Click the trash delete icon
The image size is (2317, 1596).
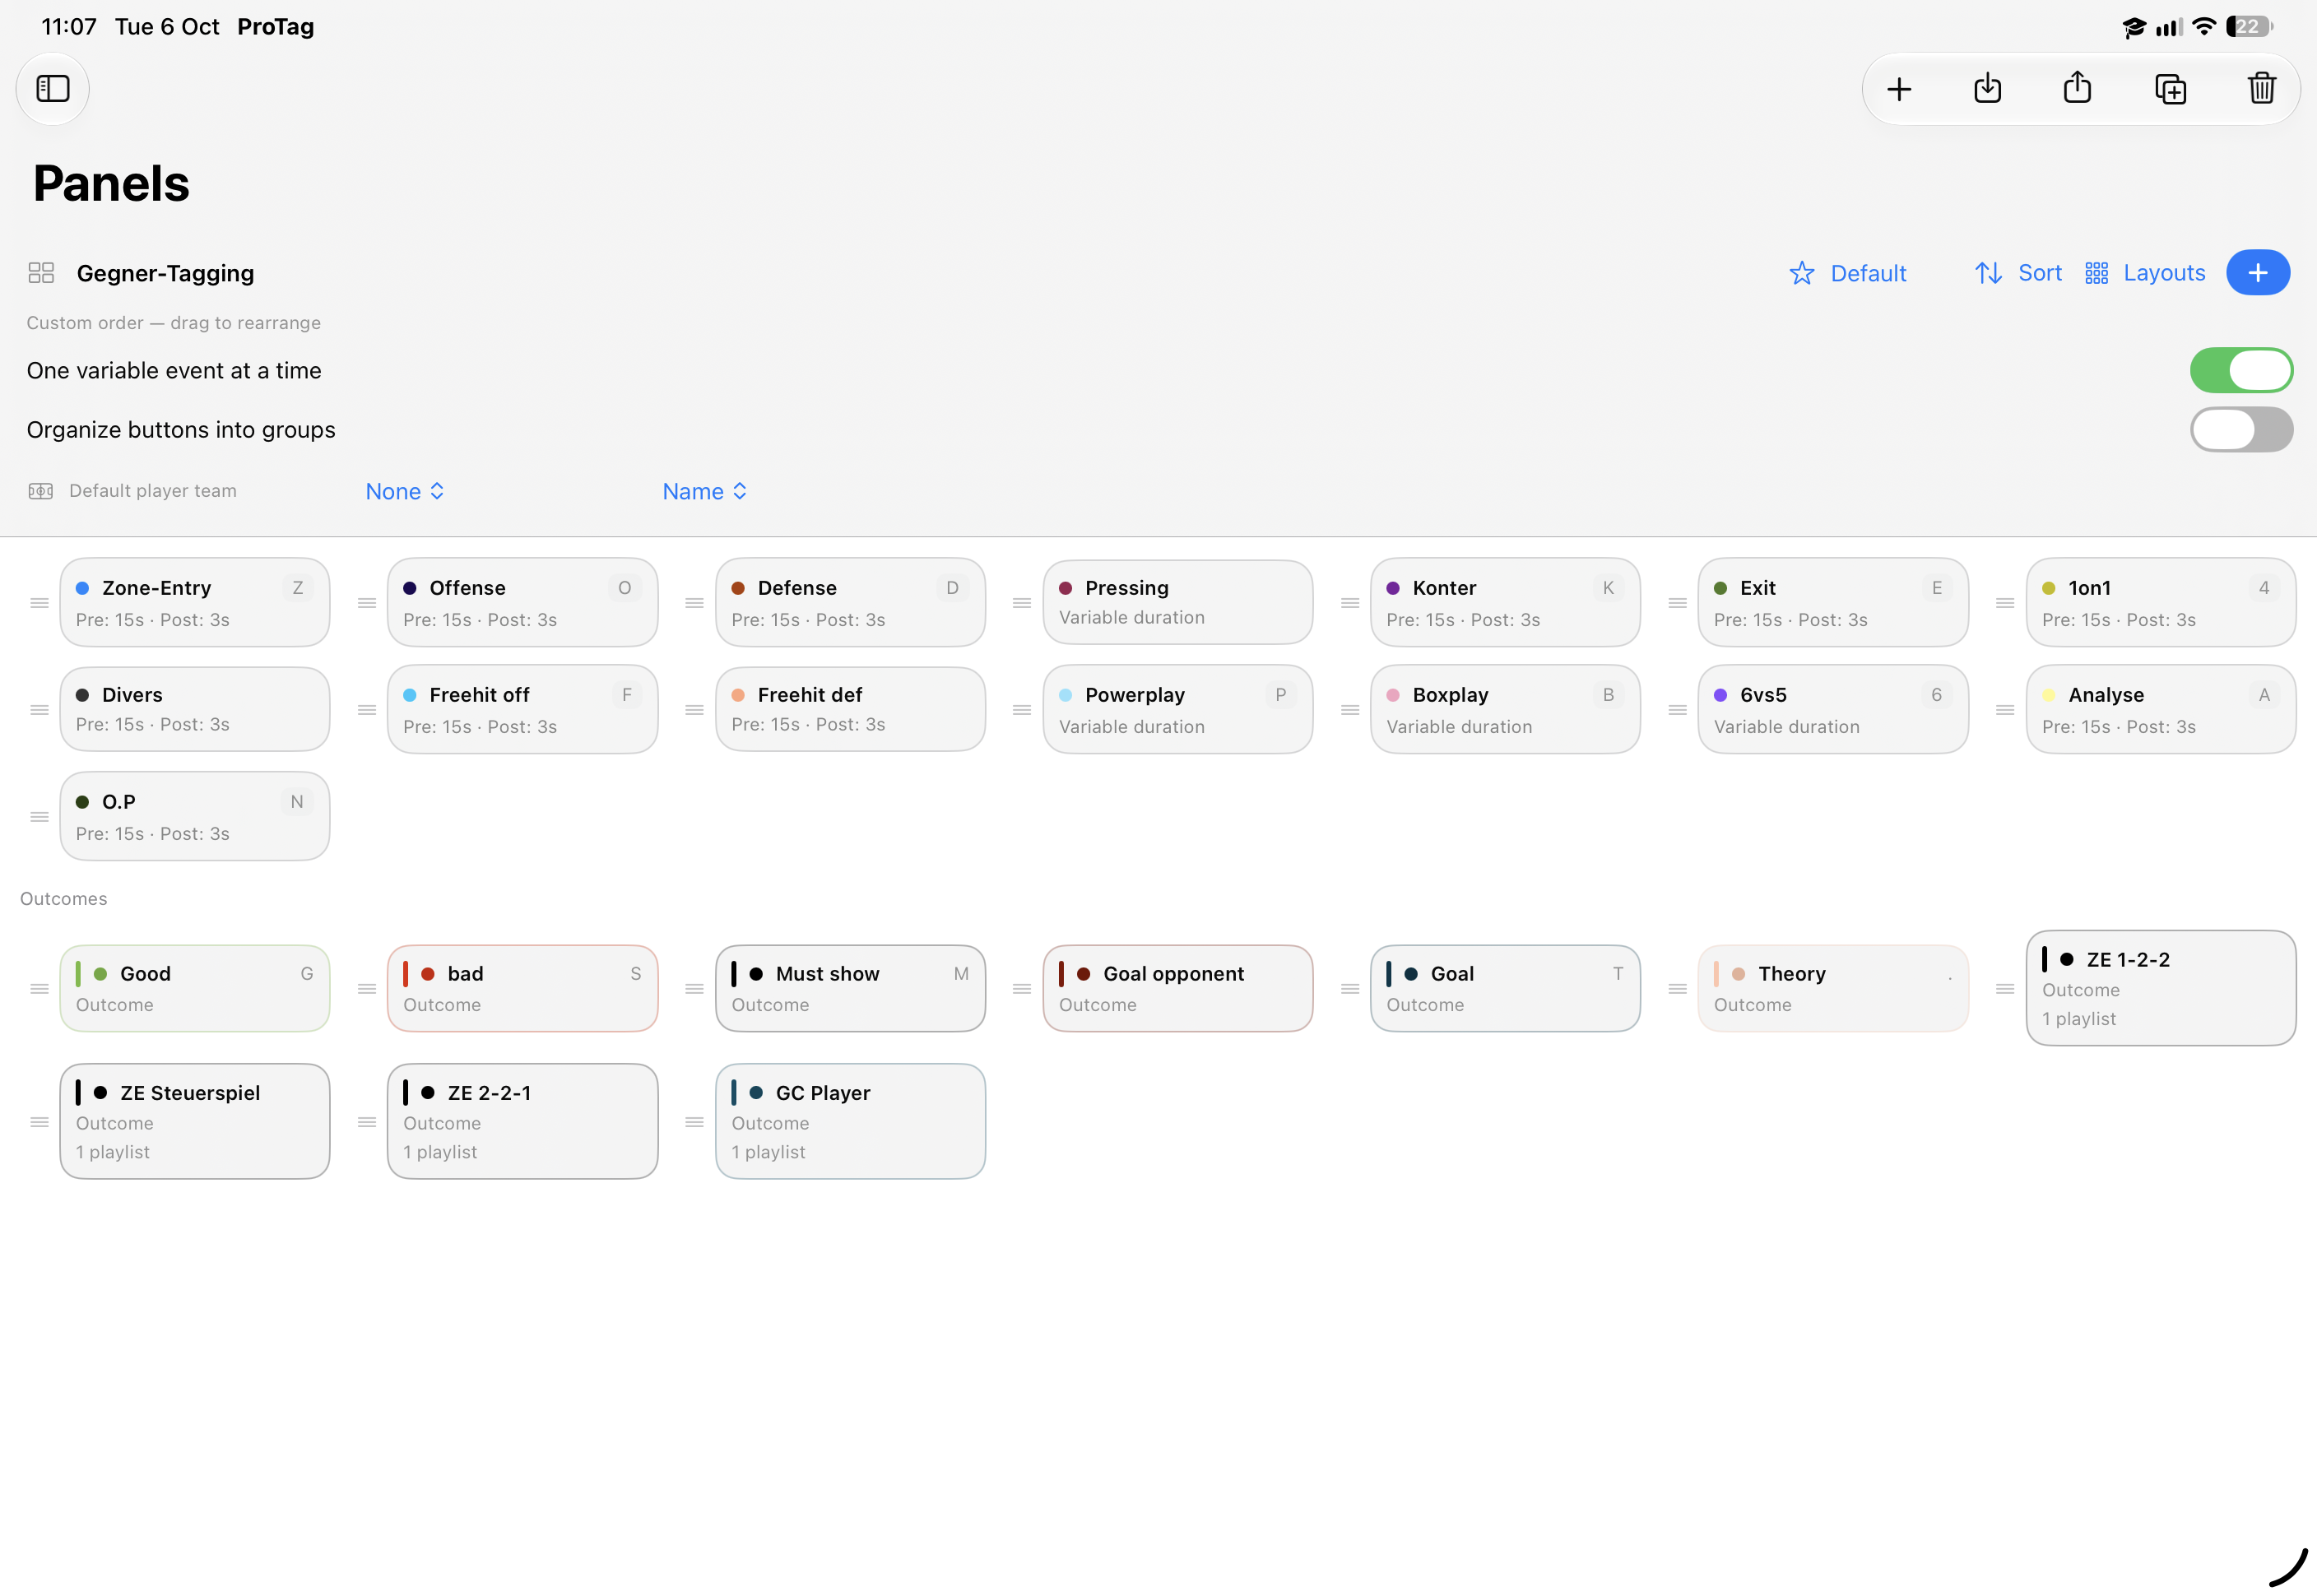[x=2261, y=89]
